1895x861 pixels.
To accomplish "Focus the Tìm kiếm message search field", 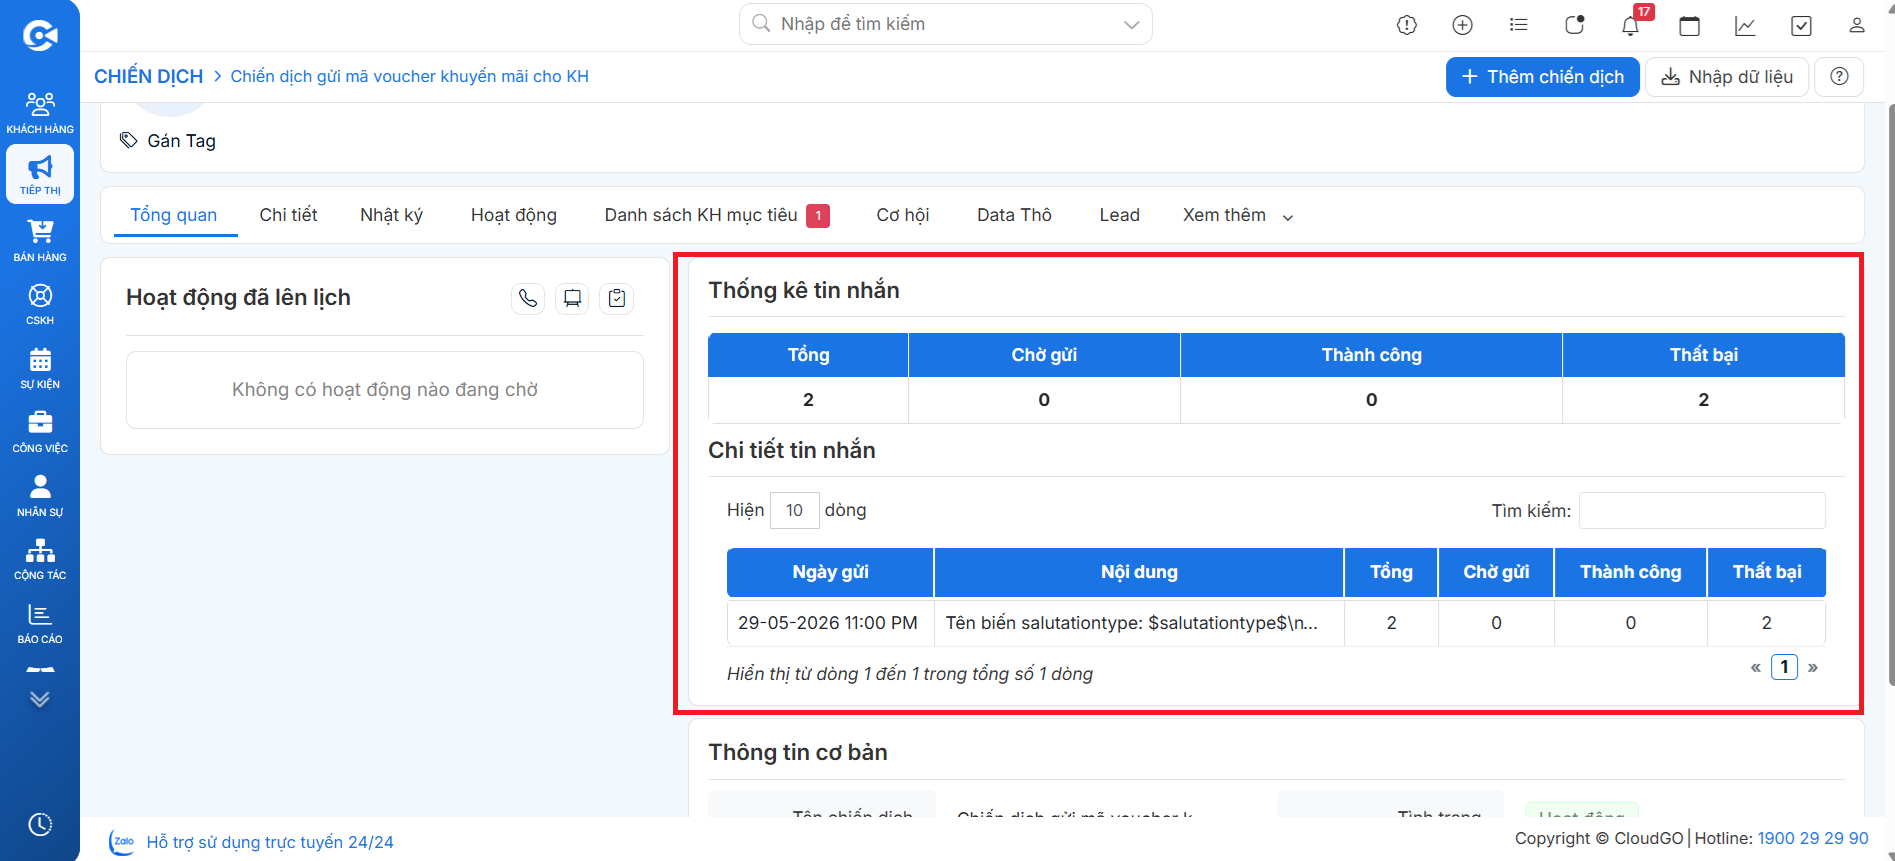I will [1702, 510].
